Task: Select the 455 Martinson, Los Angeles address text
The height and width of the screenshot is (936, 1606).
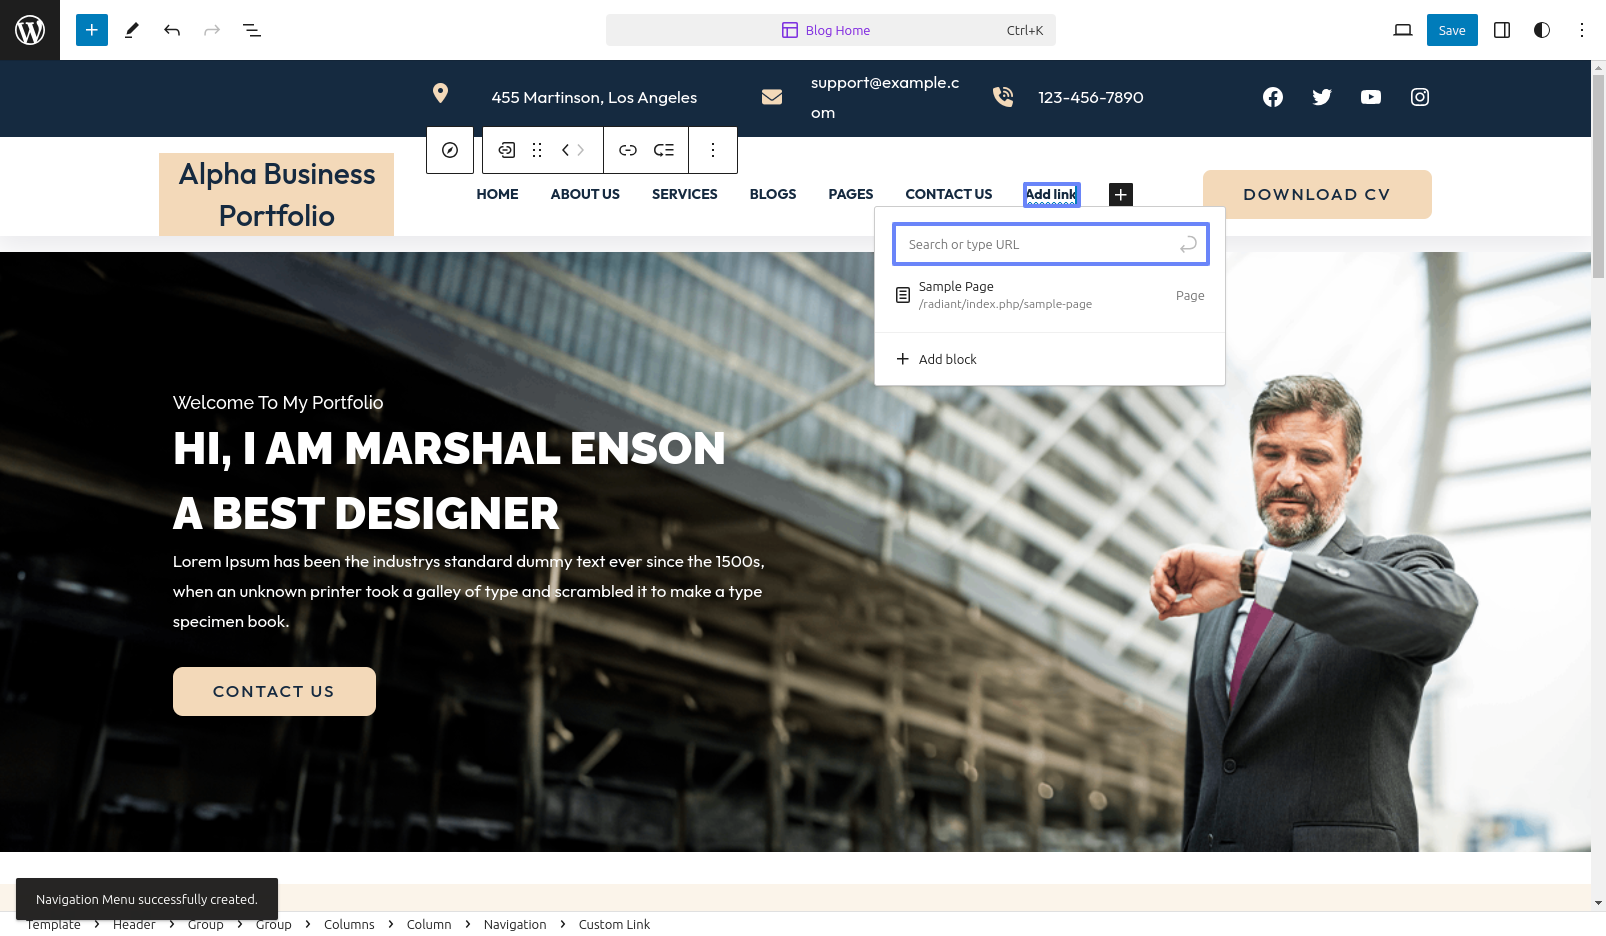Action: point(594,97)
